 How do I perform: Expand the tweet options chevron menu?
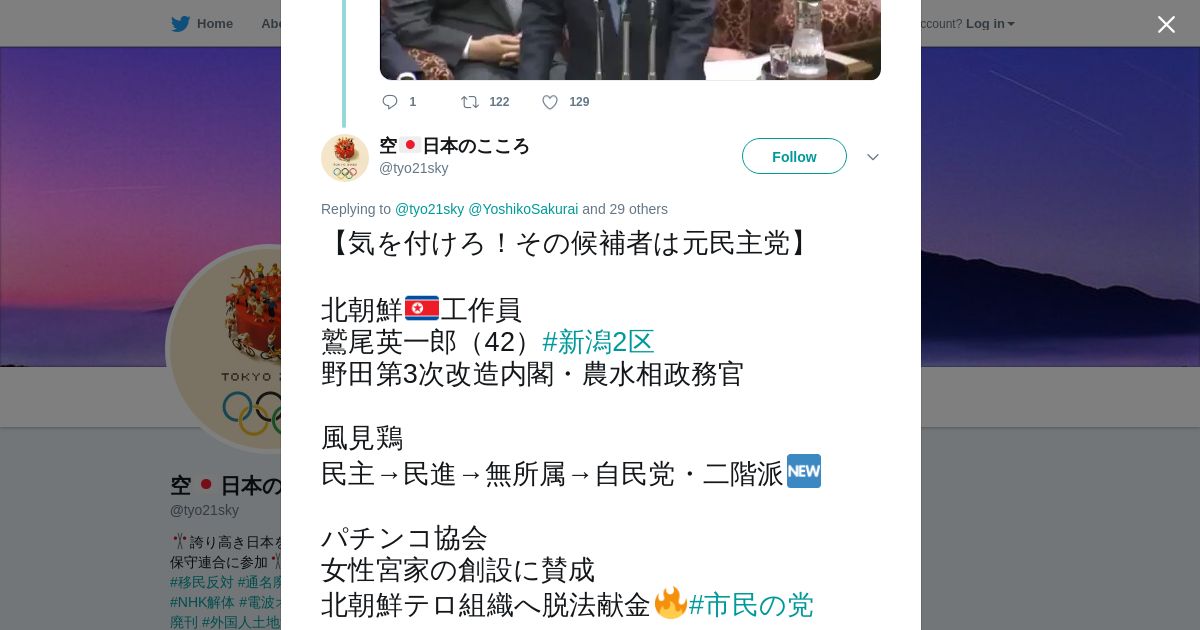(x=873, y=157)
